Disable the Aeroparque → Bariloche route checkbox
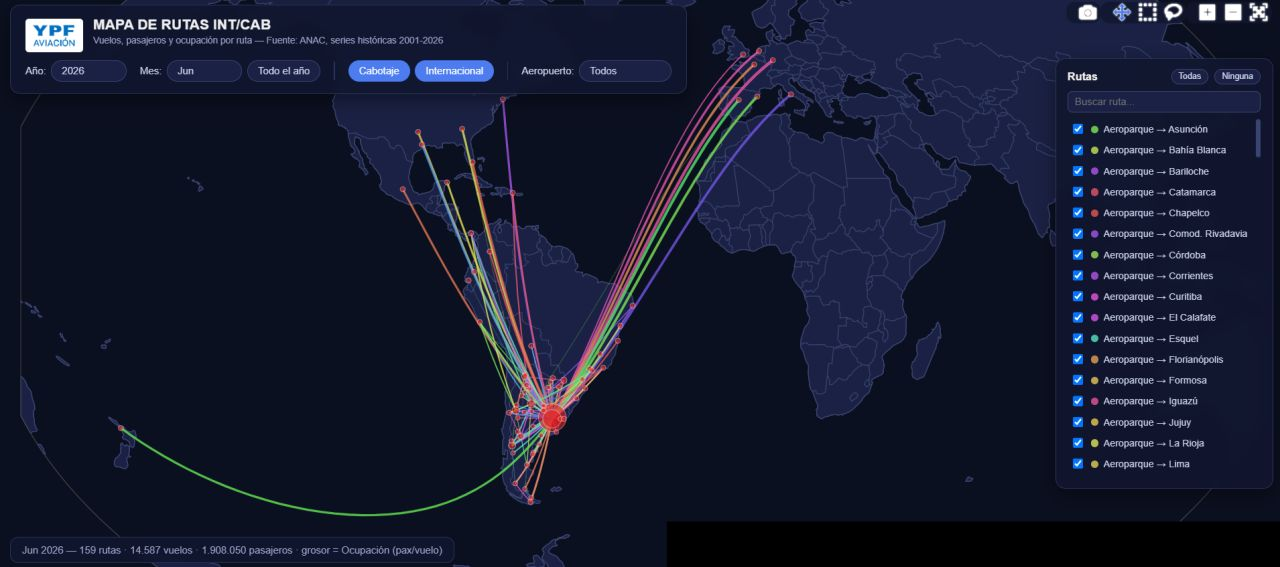The width and height of the screenshot is (1280, 567). click(x=1078, y=171)
